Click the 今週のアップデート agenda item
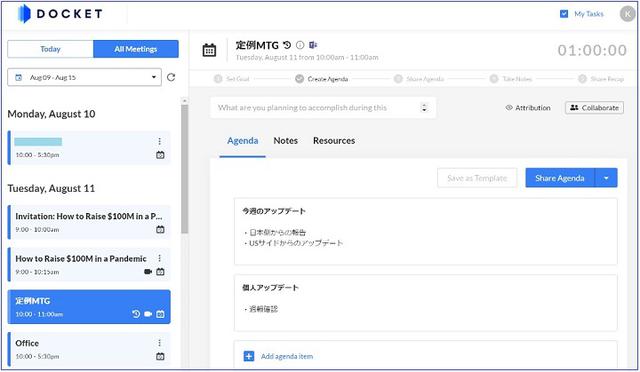The height and width of the screenshot is (372, 640). 425,232
